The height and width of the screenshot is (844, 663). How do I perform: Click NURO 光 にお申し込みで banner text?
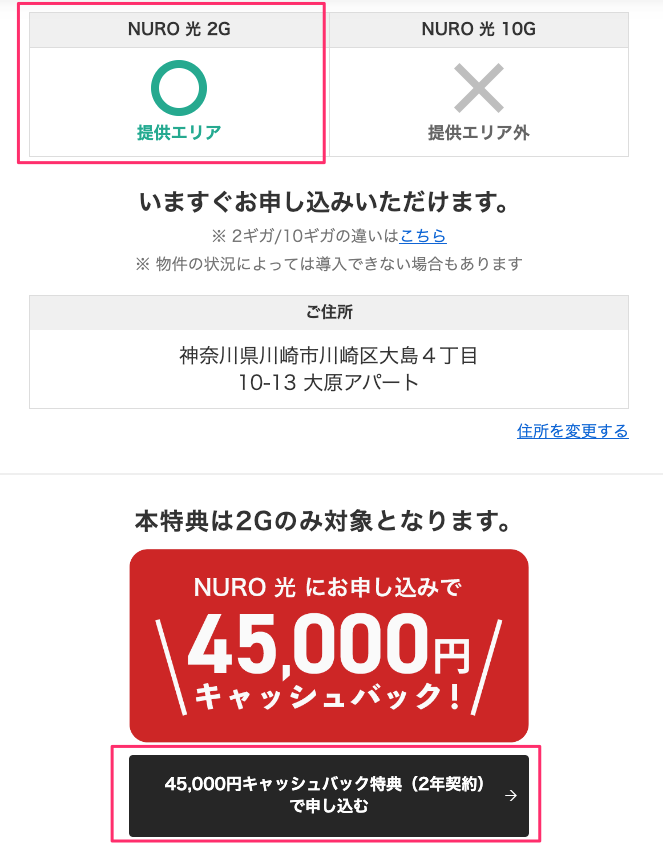328,587
